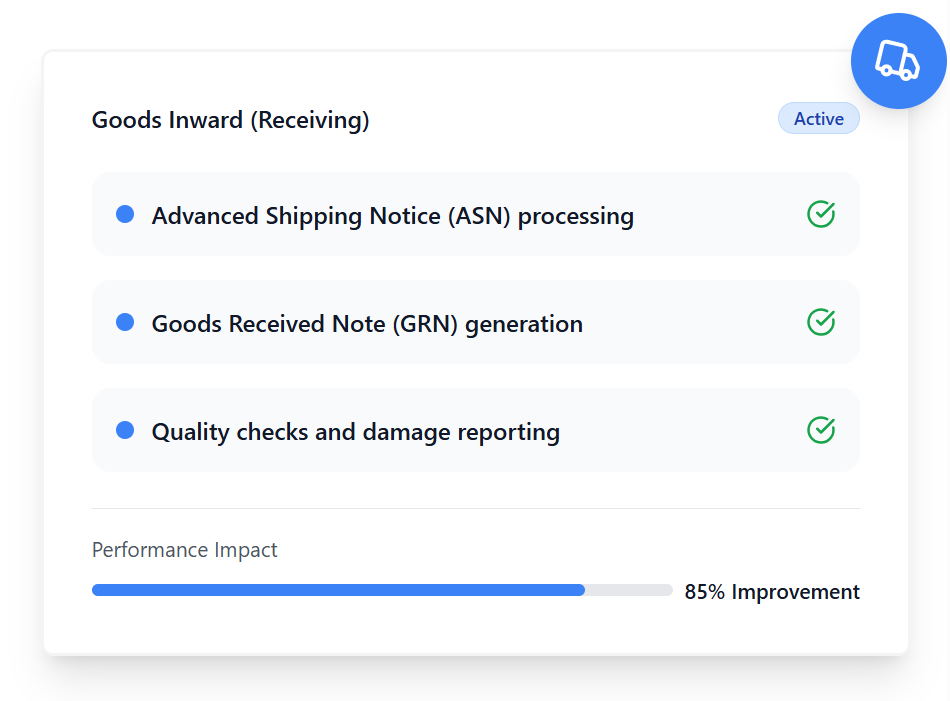Viewport: 950px width, 701px height.
Task: Click the green checkmark for Quality checks
Action: click(821, 430)
